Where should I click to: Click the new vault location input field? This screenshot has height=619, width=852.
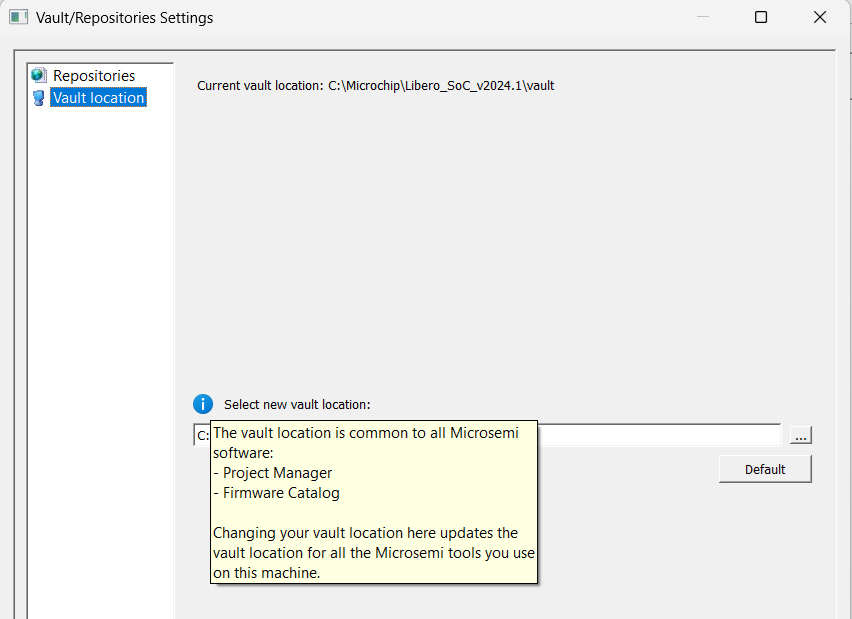(487, 435)
